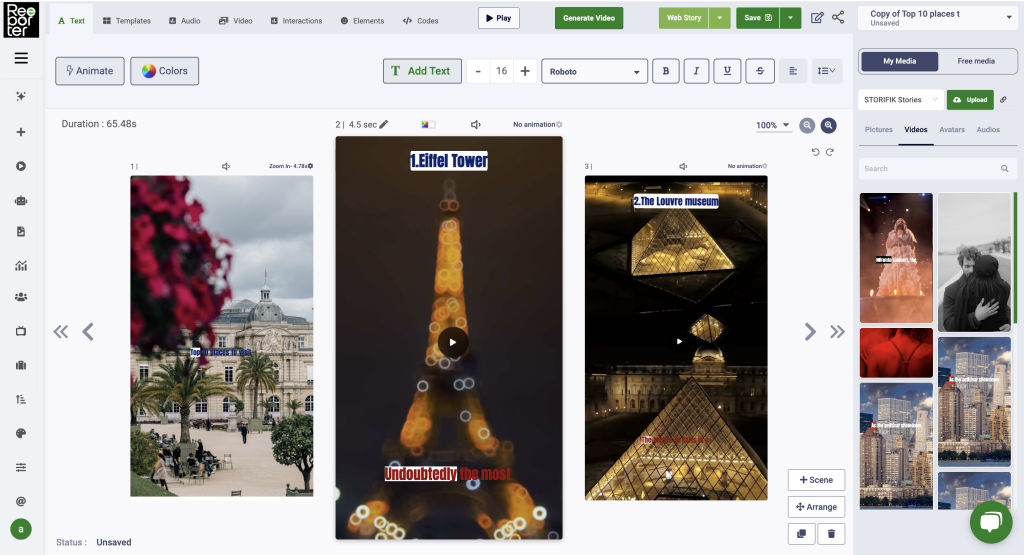
Task: Open the Templates tab
Action: tap(127, 21)
